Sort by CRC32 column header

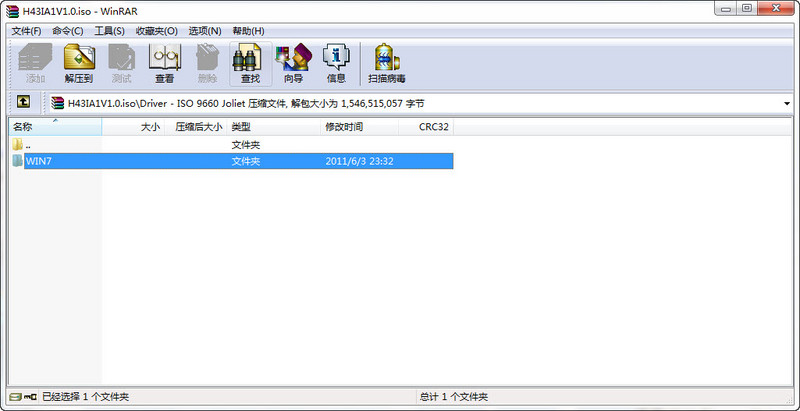pos(426,127)
